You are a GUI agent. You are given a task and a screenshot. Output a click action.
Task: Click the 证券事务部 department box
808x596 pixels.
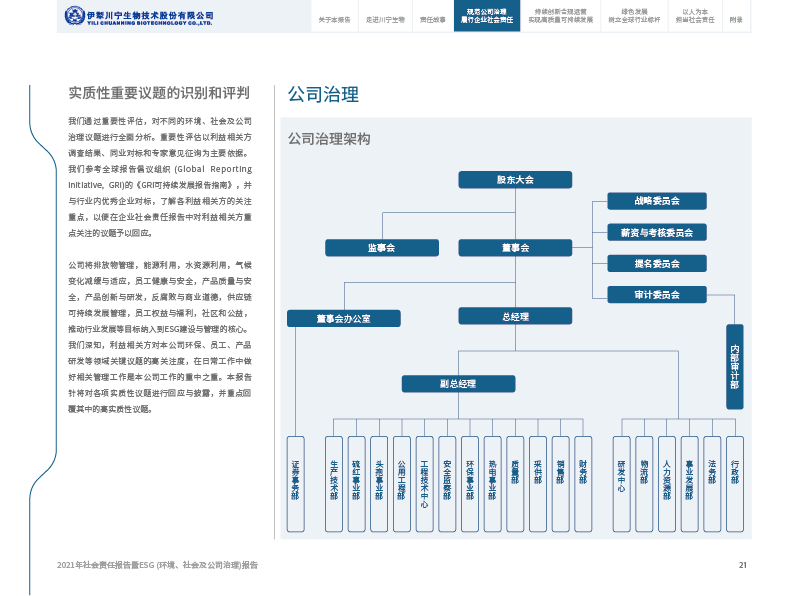point(295,483)
